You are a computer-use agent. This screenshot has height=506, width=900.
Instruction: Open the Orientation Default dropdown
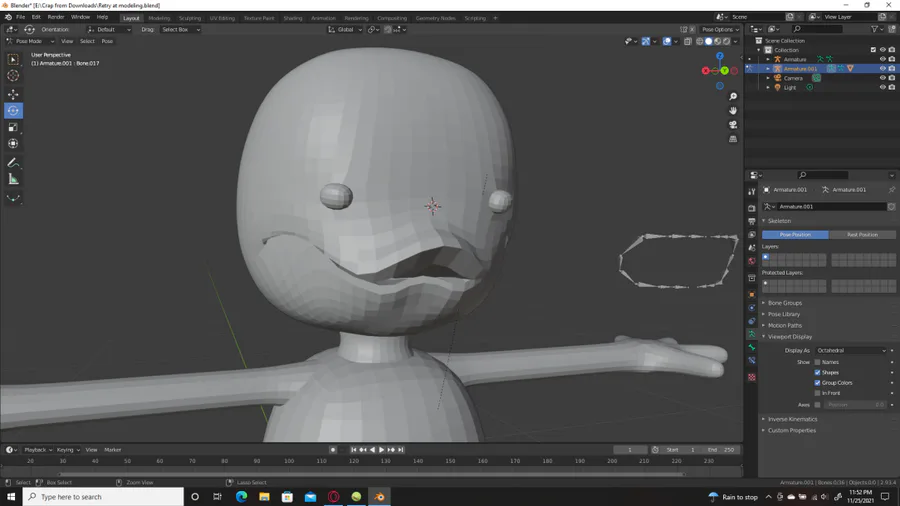coord(109,29)
